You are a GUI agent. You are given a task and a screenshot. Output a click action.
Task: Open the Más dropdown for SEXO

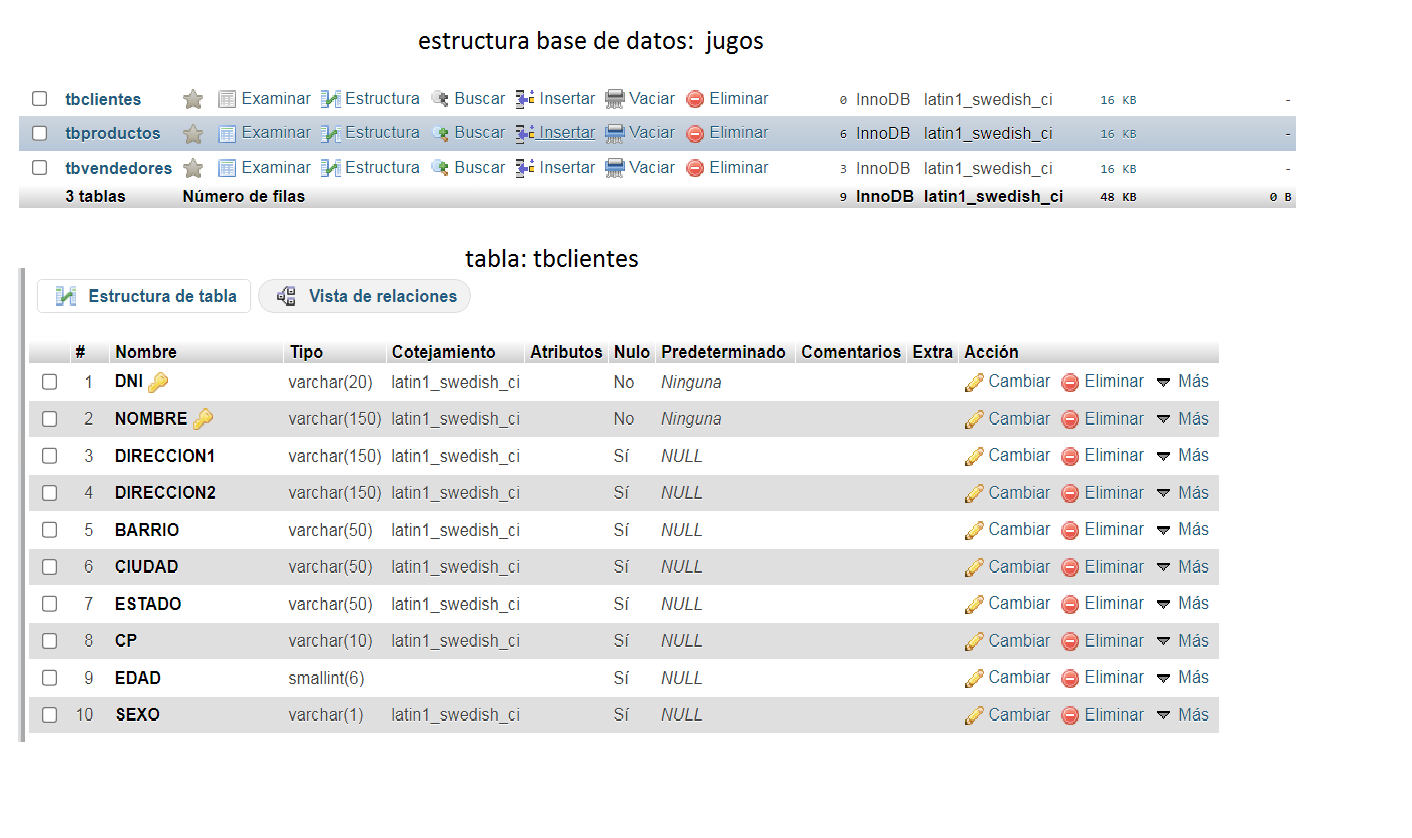(x=1182, y=715)
